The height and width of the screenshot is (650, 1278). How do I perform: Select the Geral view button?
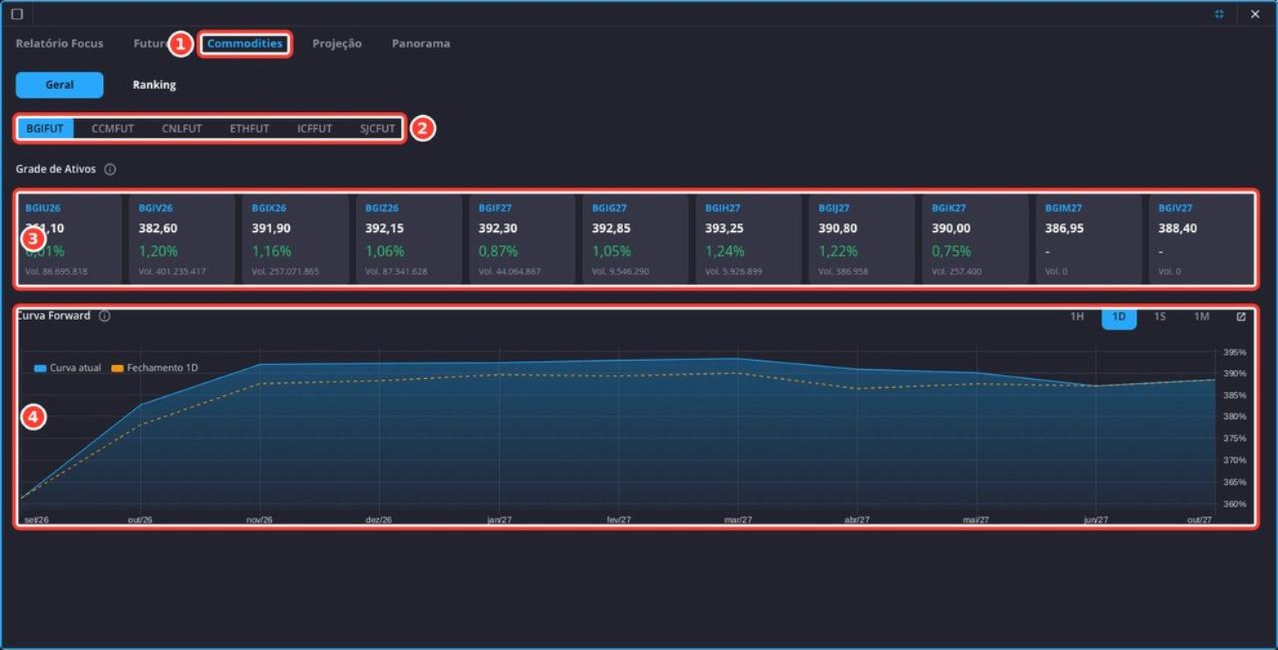pyautogui.click(x=59, y=85)
